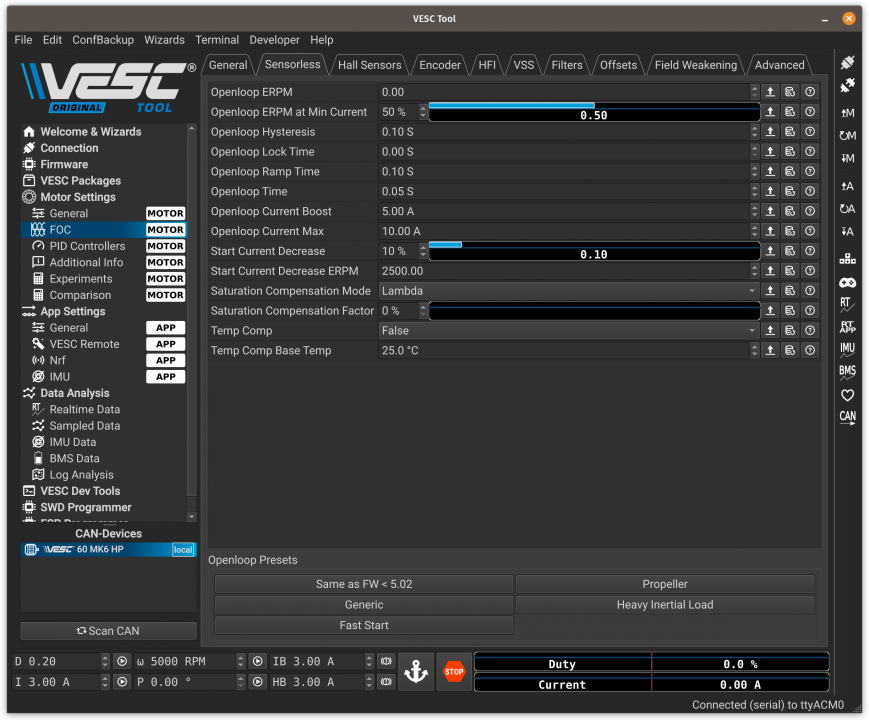The image size is (869, 720).
Task: Toggle BMS data streaming icon
Action: click(x=847, y=372)
